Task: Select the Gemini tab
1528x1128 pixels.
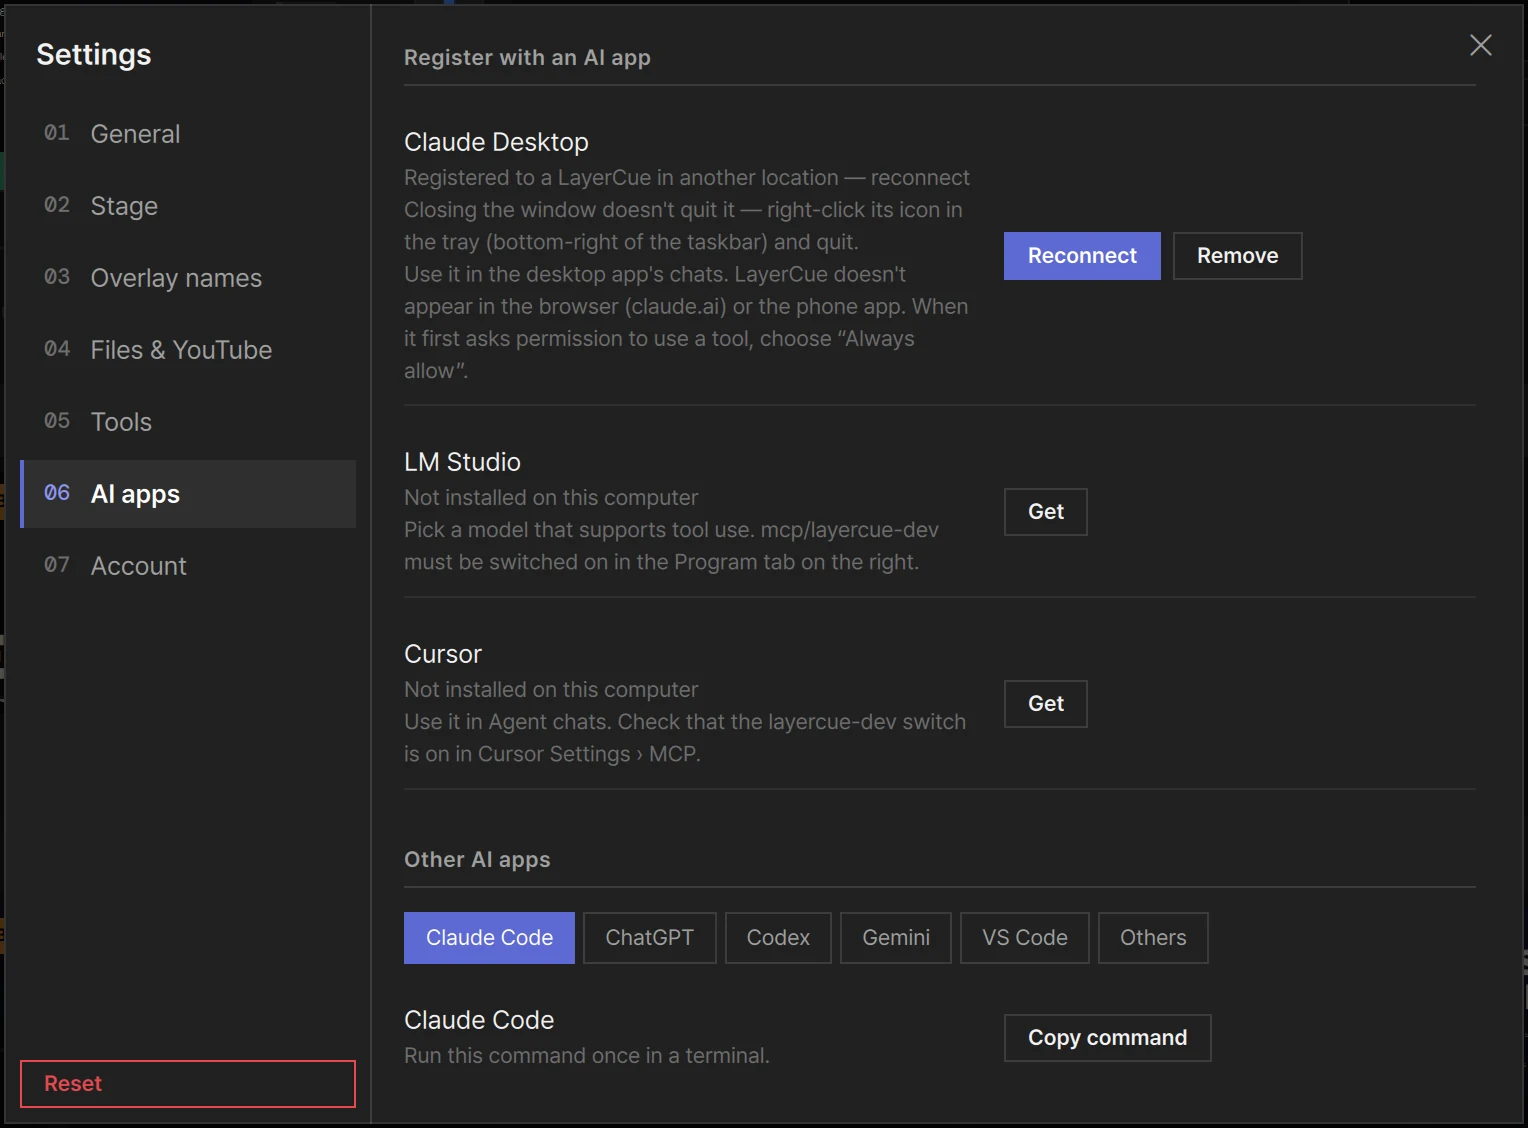Action: pyautogui.click(x=896, y=938)
